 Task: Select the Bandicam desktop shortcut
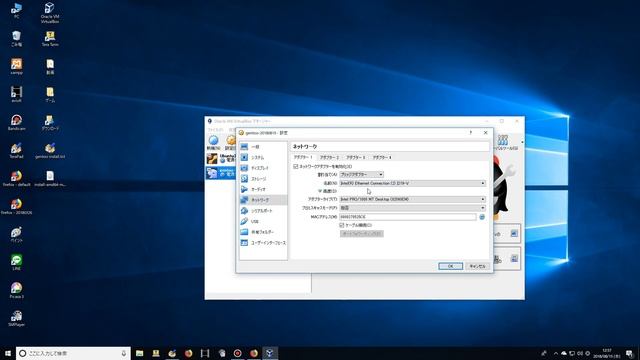(x=16, y=122)
